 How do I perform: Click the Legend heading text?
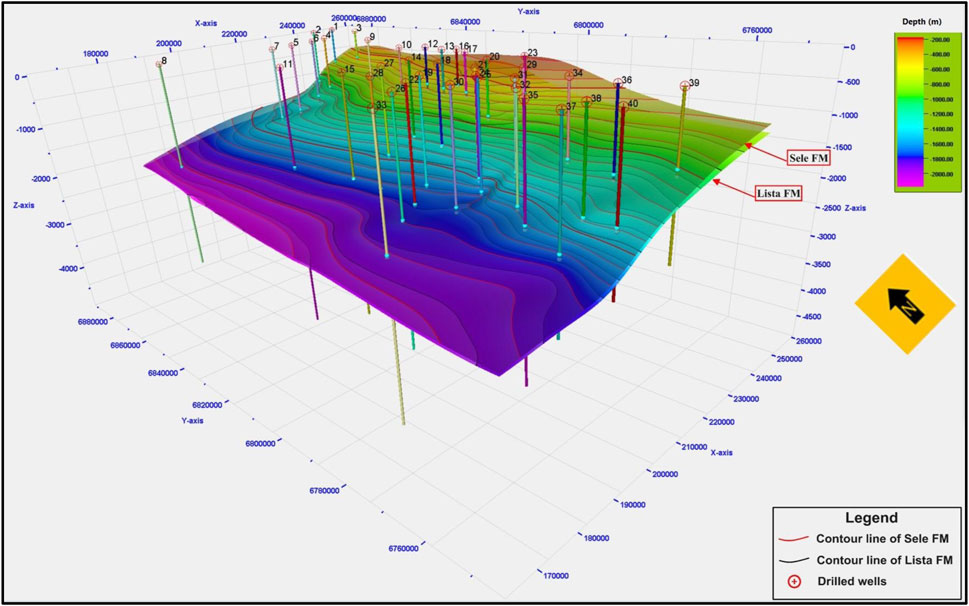point(871,518)
